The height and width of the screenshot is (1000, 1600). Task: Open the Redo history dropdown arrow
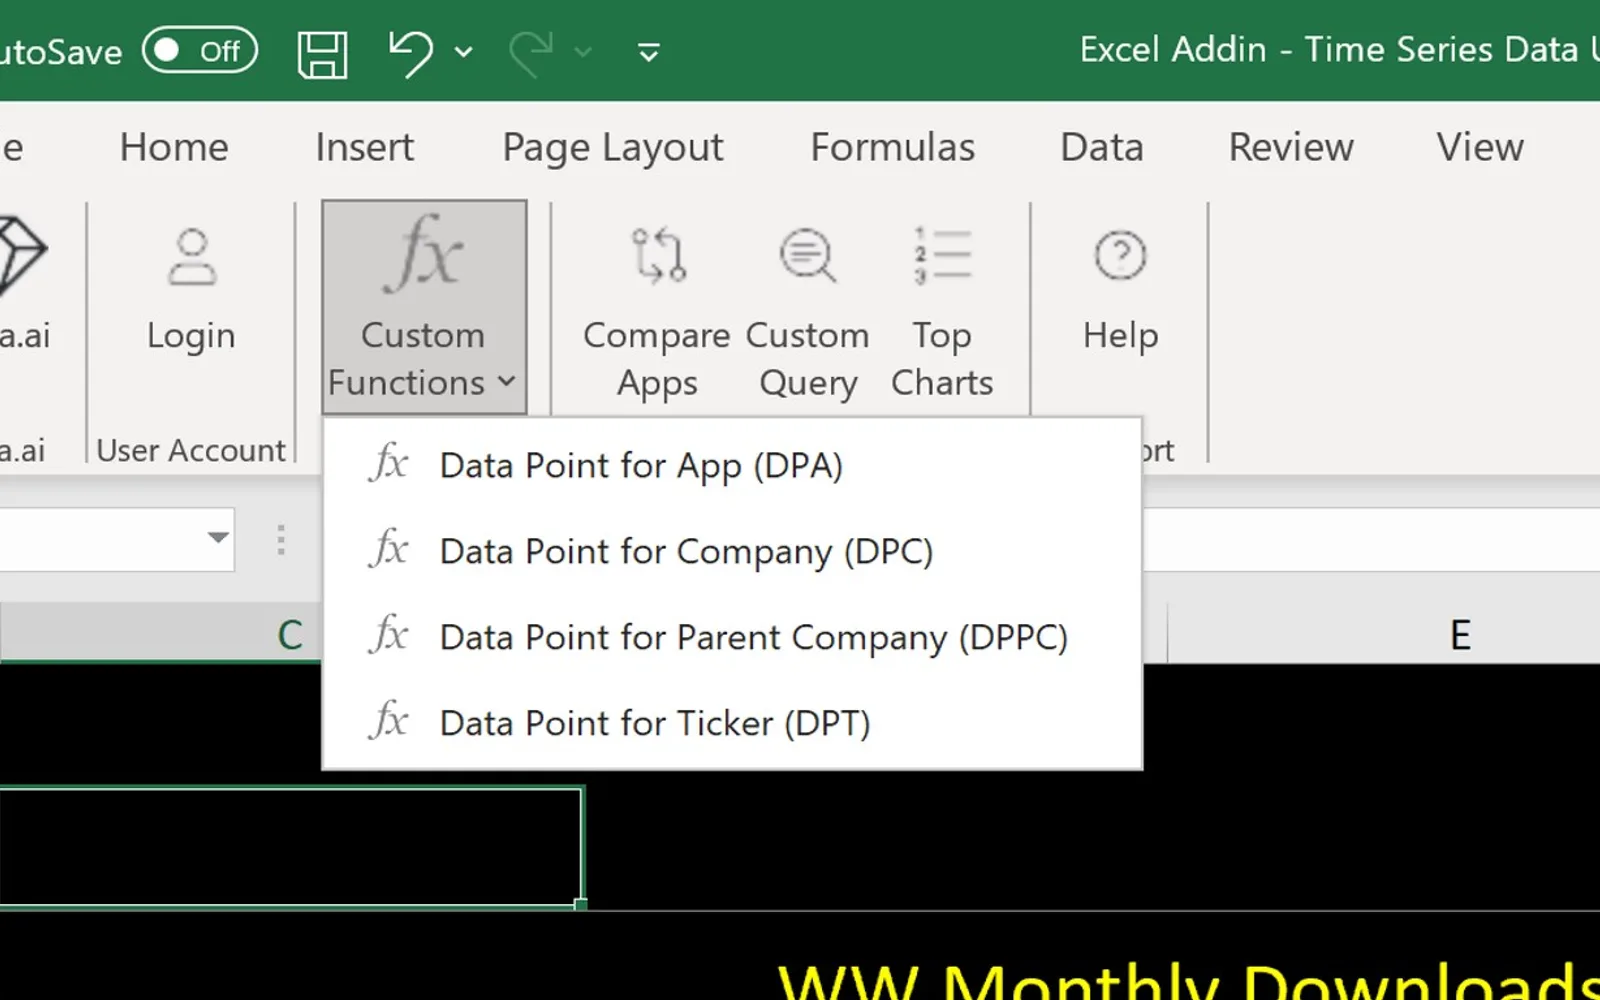coord(583,52)
